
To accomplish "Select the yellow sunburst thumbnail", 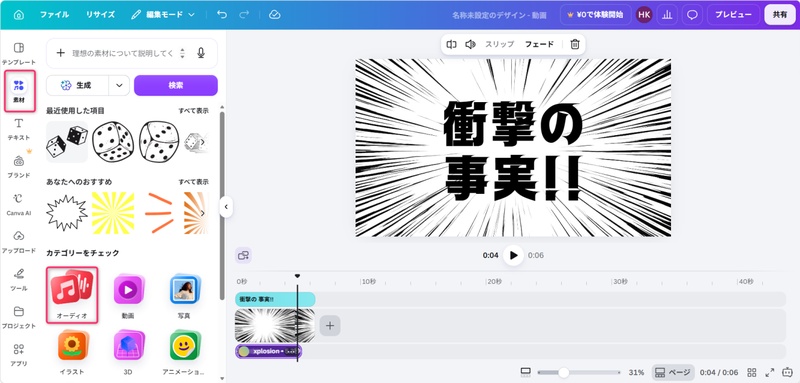I will coord(113,213).
